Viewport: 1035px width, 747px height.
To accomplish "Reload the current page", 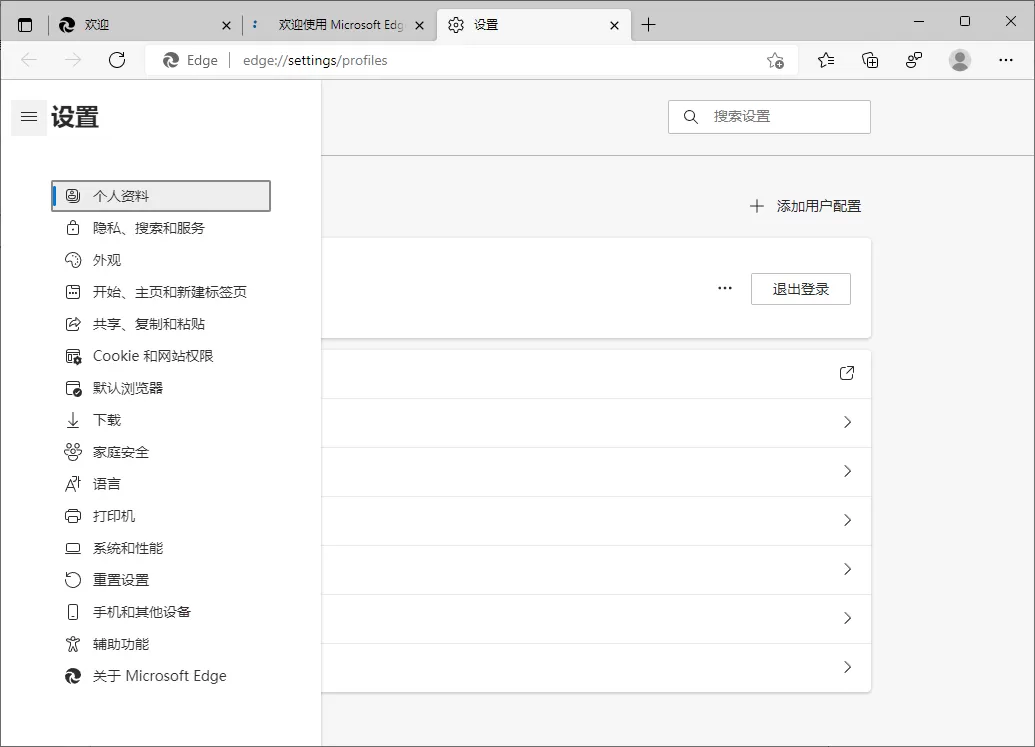I will (117, 60).
